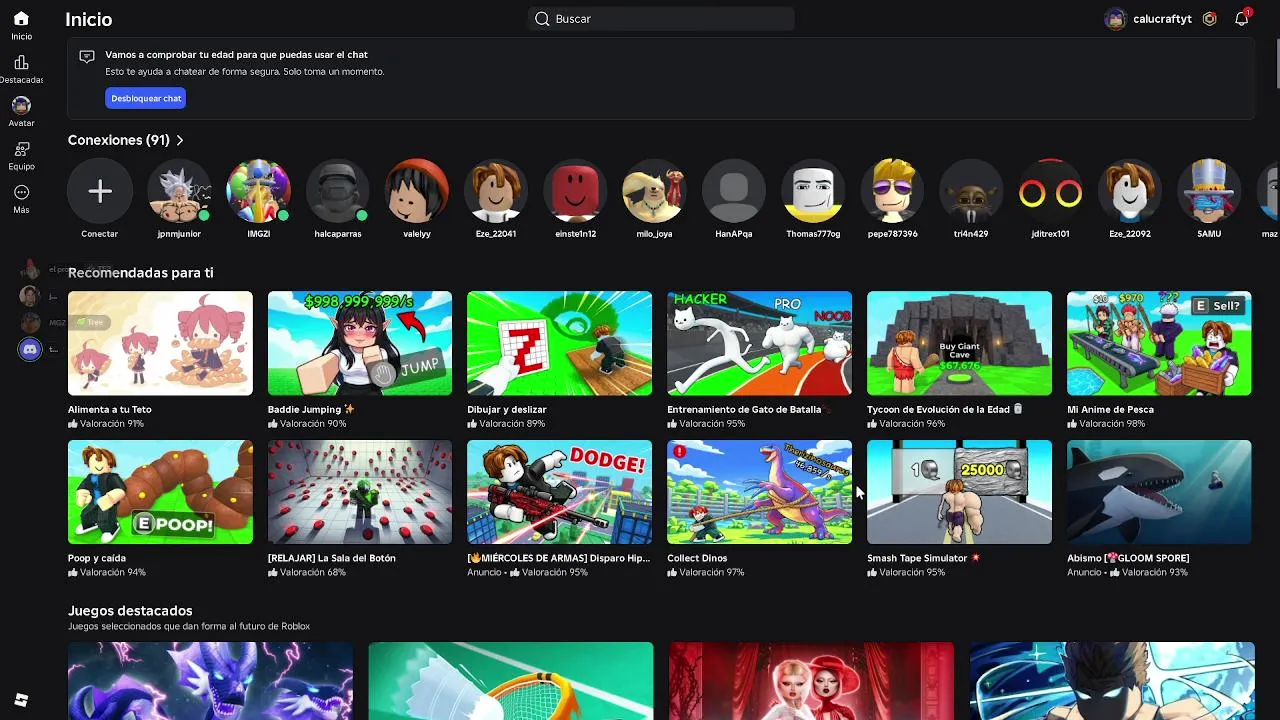Click Poop y caída title text

coord(97,558)
